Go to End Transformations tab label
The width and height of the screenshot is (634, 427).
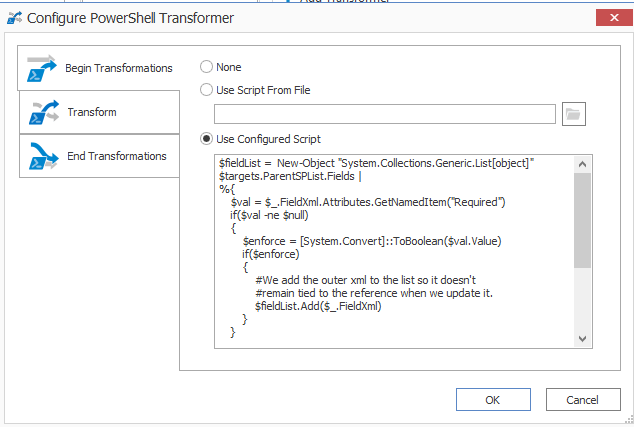point(116,156)
